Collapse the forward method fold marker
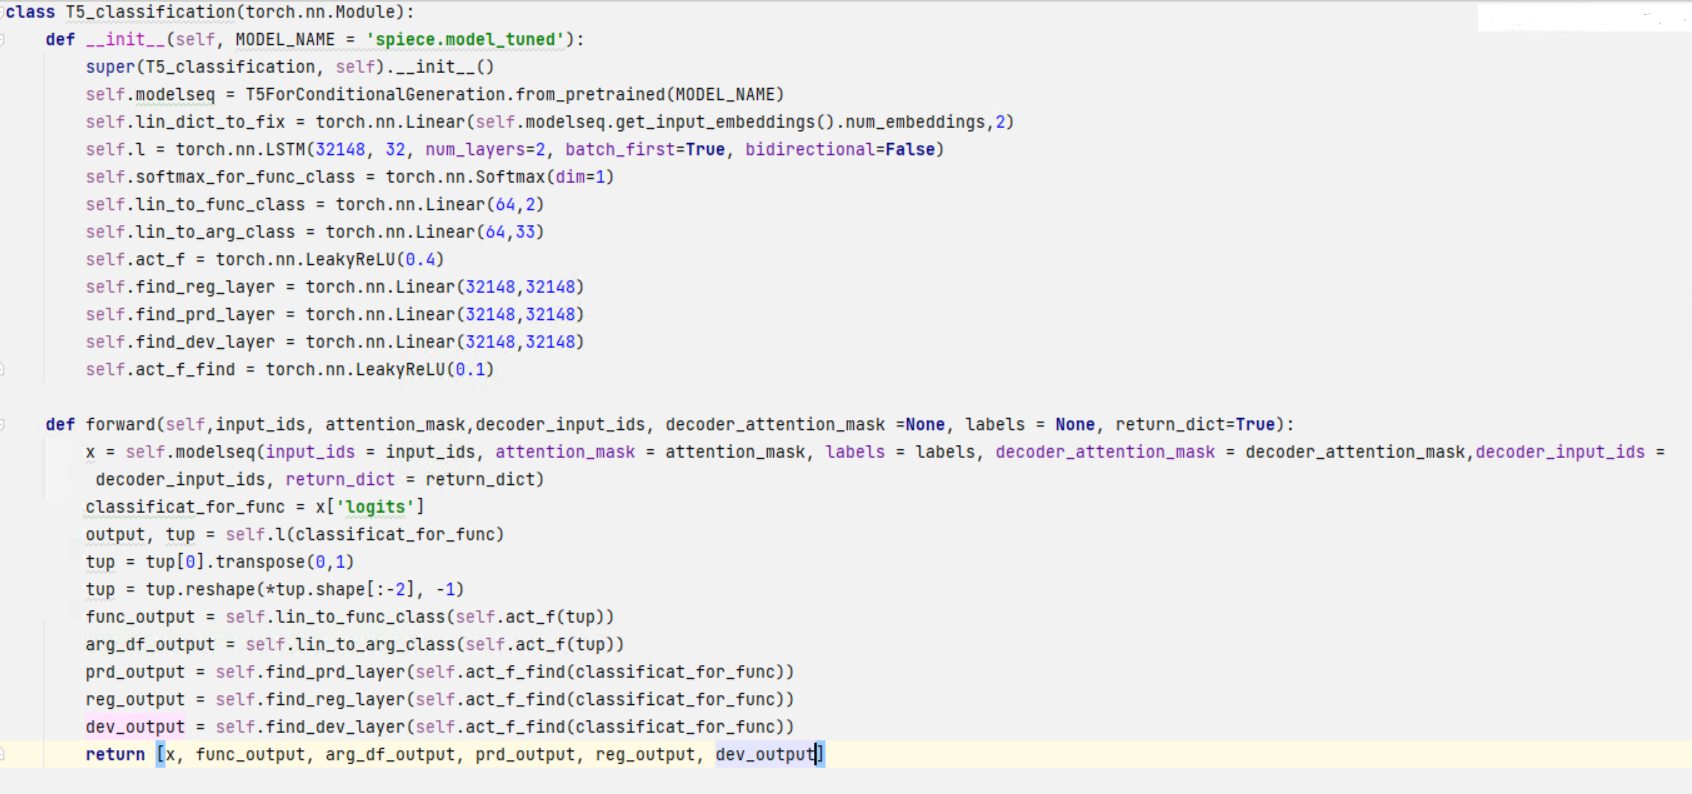1692x794 pixels. click(x=2, y=425)
